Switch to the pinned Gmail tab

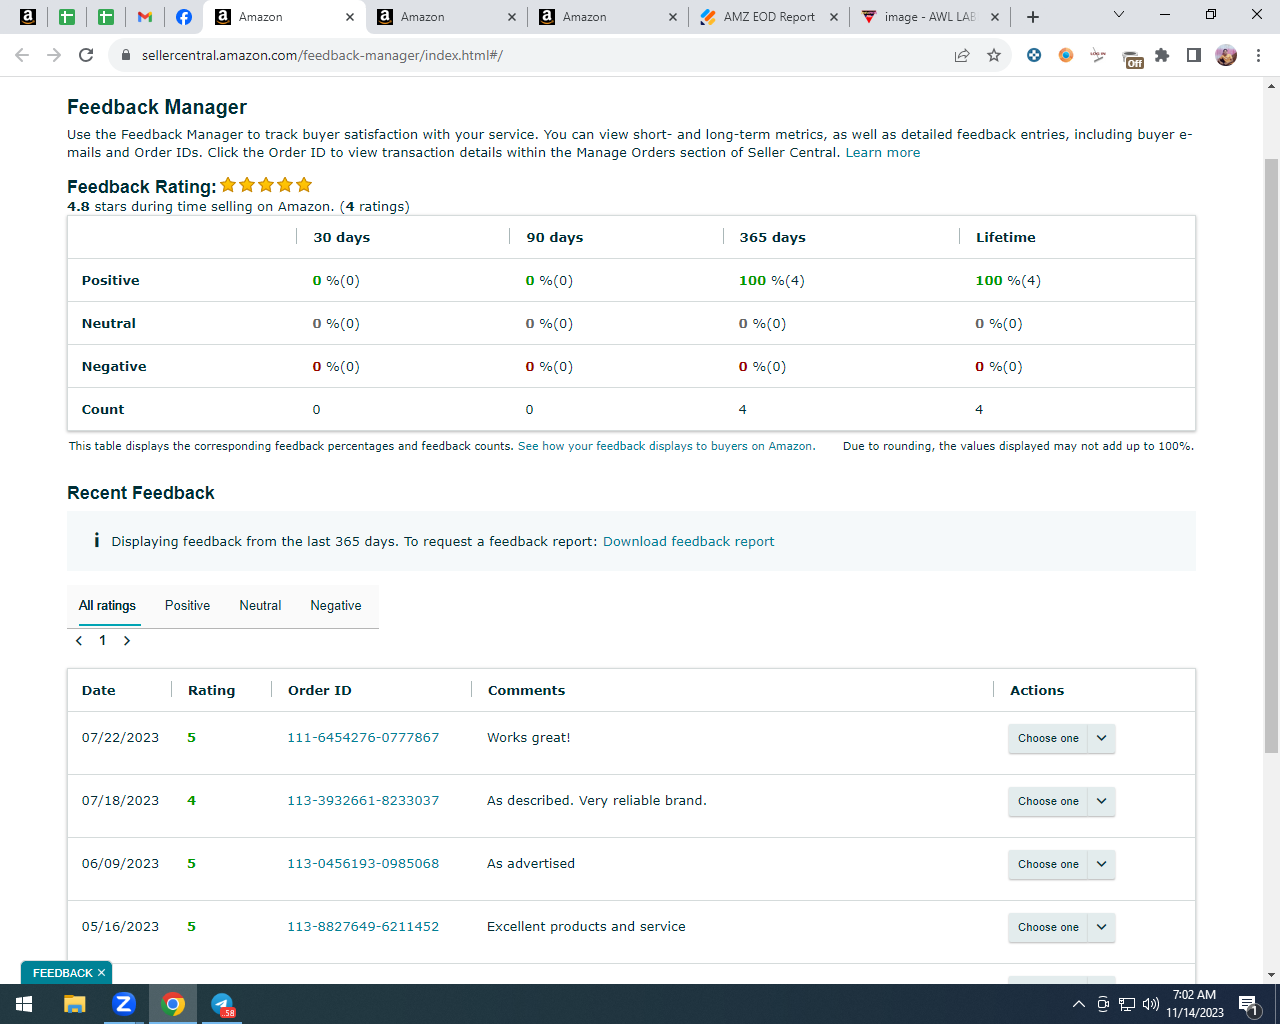[145, 17]
